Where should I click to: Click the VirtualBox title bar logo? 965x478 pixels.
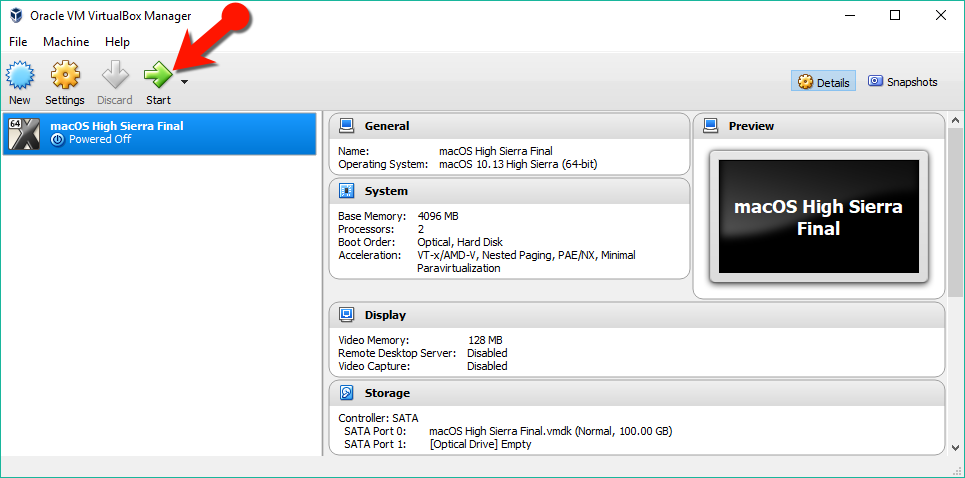point(16,15)
